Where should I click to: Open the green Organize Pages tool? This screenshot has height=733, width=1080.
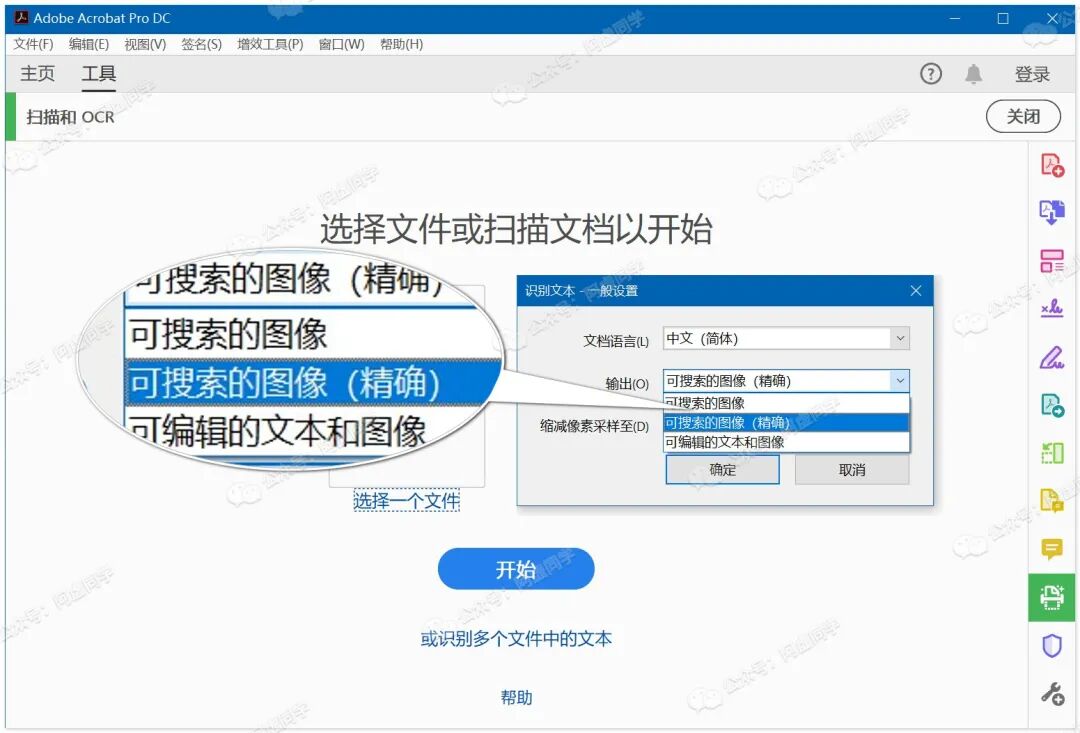tap(1052, 453)
